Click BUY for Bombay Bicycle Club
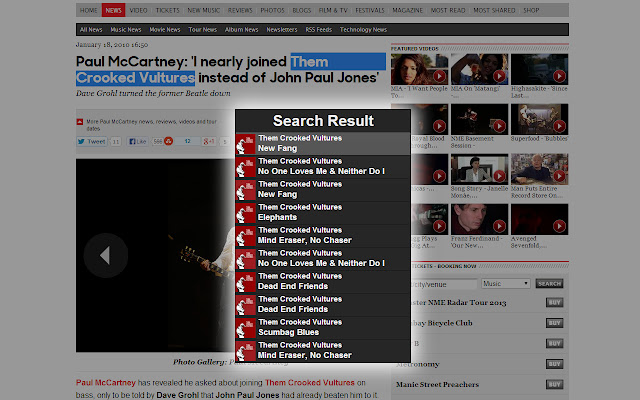This screenshot has width=640, height=400. pos(554,323)
